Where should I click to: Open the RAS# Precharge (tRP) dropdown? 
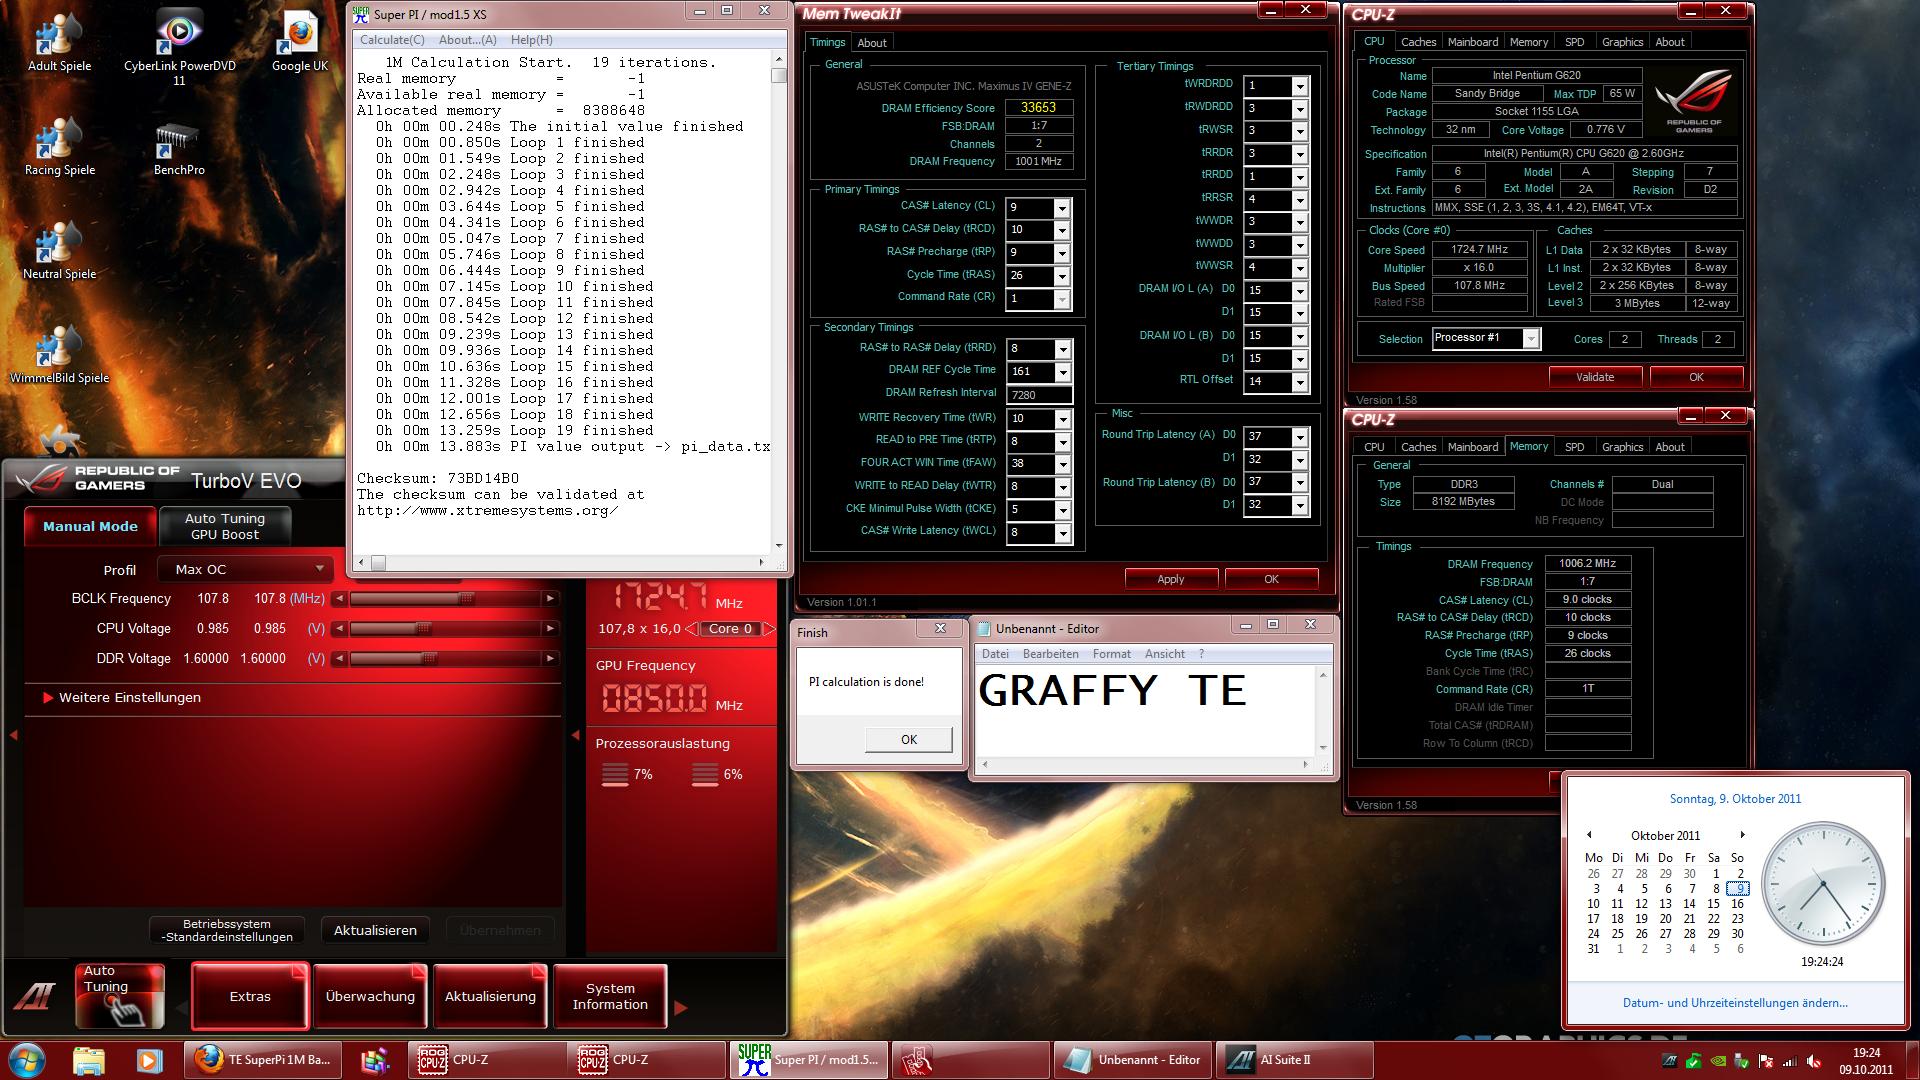(1062, 254)
